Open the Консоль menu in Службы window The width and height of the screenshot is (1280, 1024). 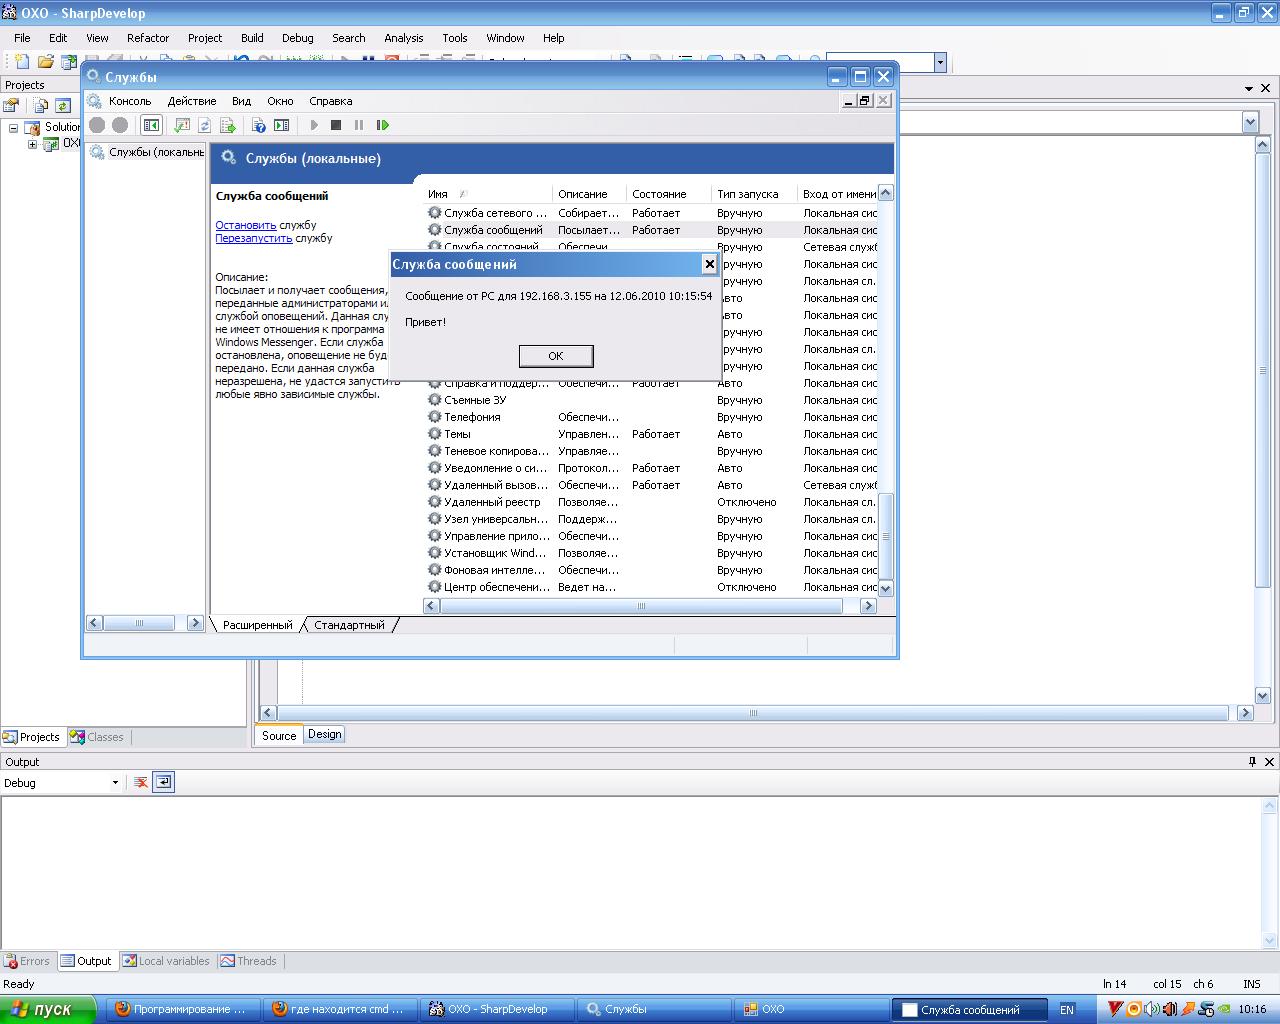click(130, 101)
